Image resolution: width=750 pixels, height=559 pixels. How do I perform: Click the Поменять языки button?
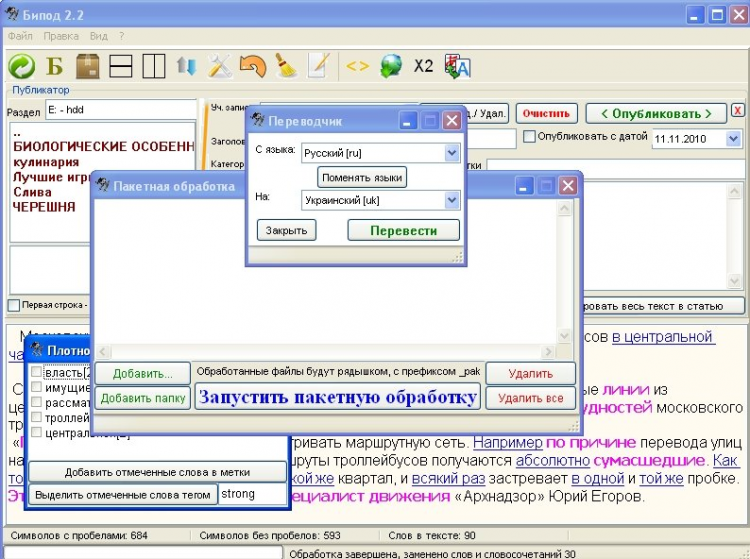click(x=362, y=178)
